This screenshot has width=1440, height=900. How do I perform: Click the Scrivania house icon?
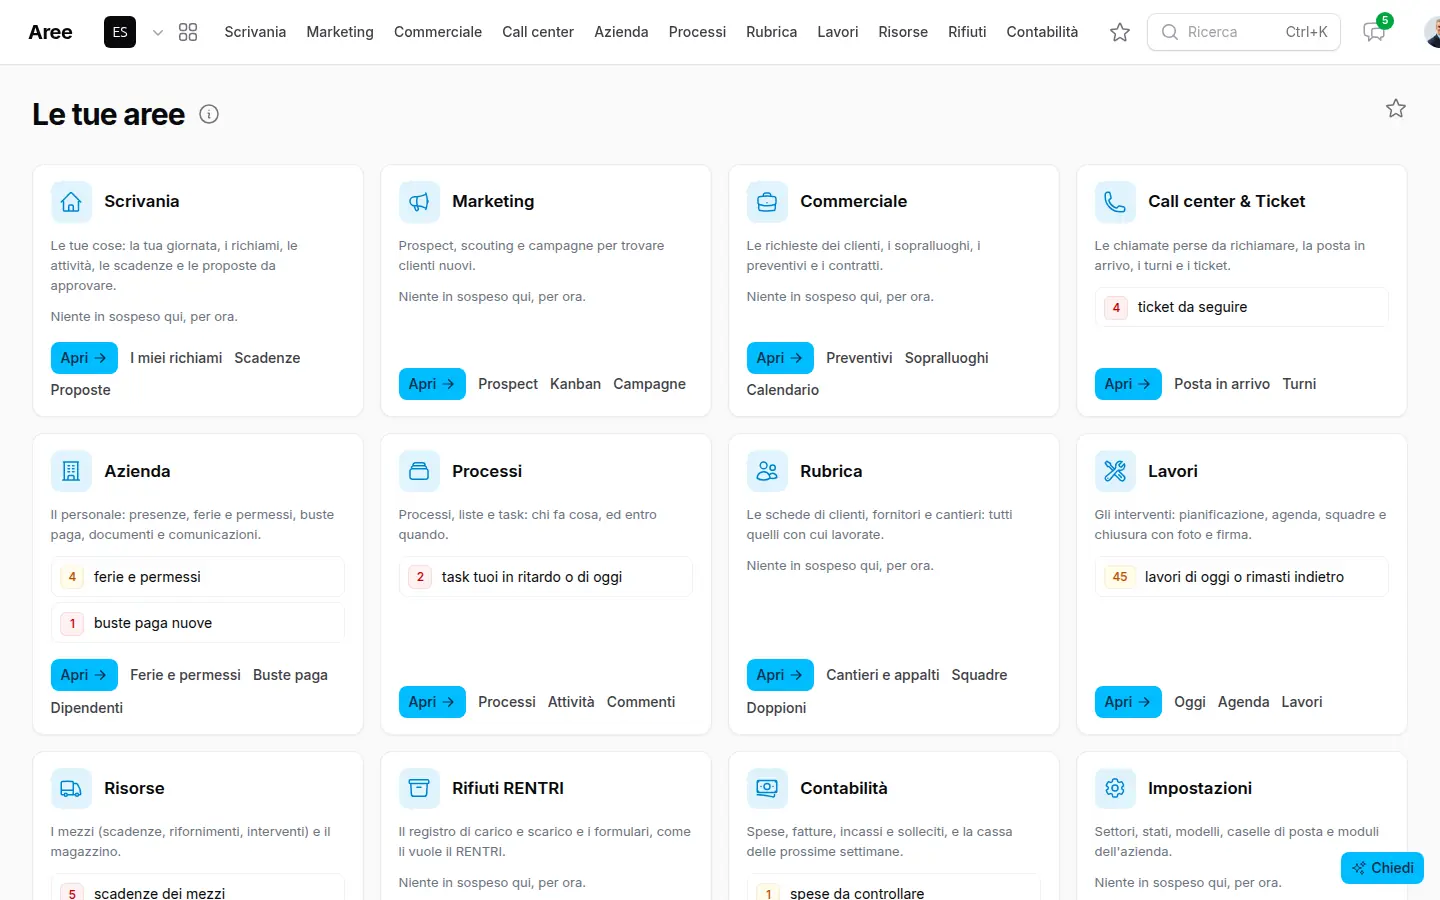click(71, 202)
